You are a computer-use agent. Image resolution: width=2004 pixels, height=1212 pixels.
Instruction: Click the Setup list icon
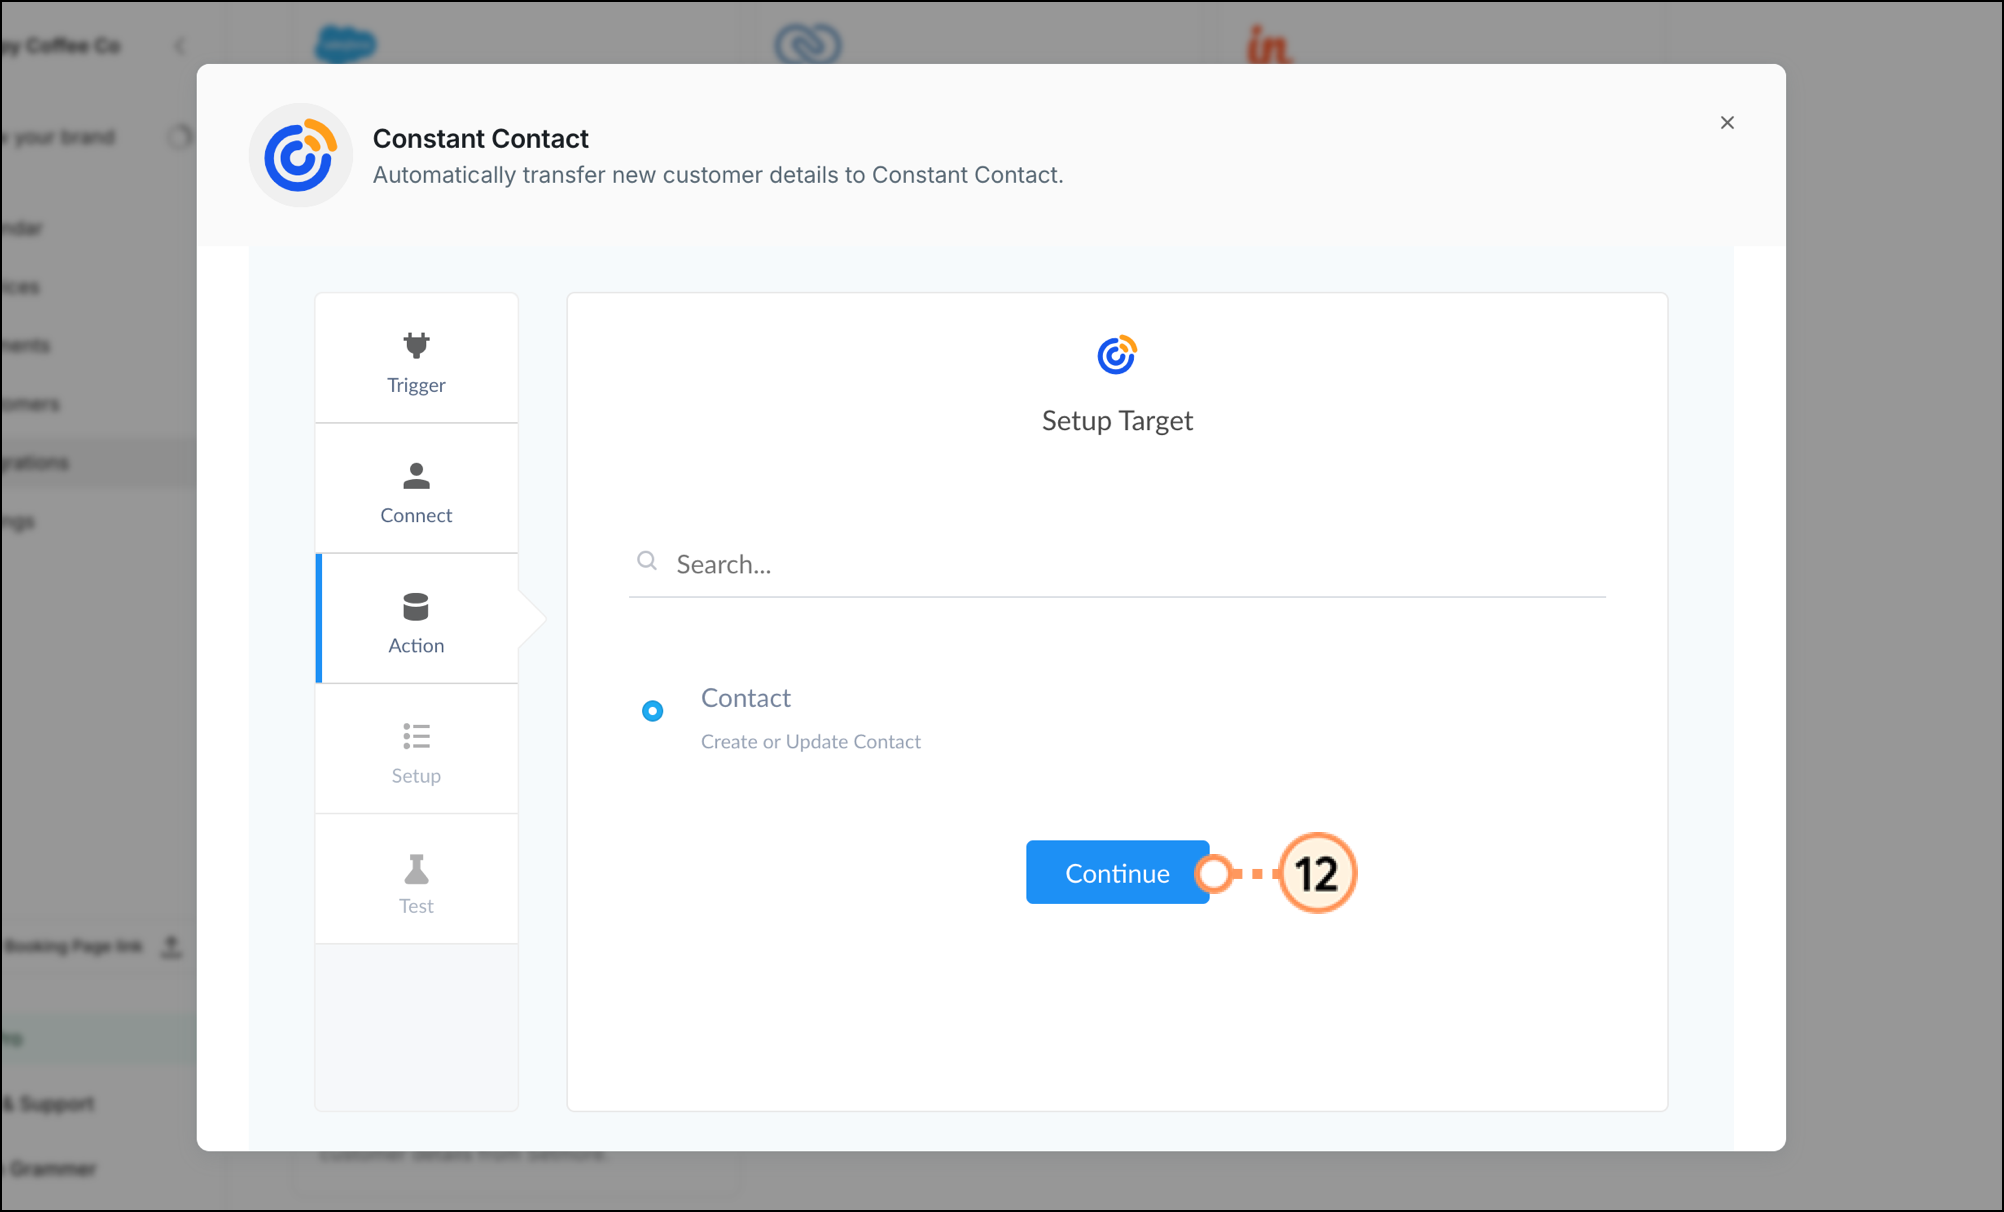click(416, 737)
